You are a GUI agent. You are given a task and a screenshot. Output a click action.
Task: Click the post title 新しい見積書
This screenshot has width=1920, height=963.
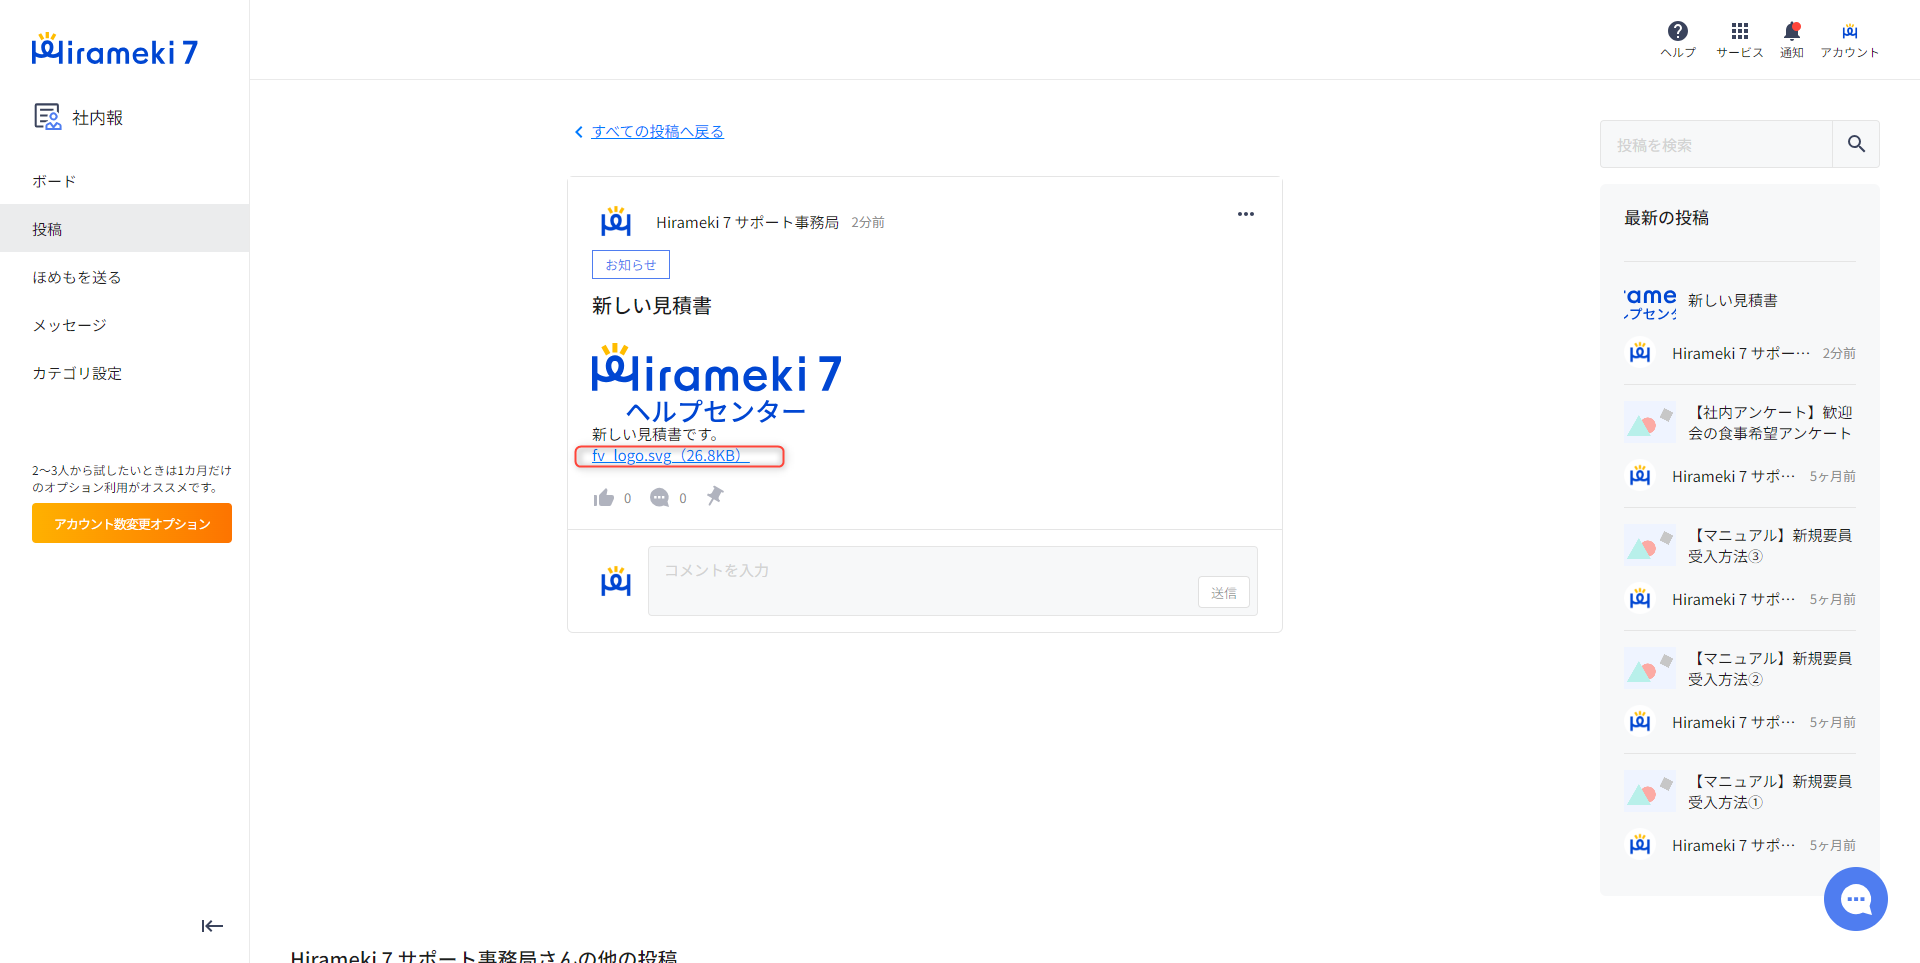point(652,306)
